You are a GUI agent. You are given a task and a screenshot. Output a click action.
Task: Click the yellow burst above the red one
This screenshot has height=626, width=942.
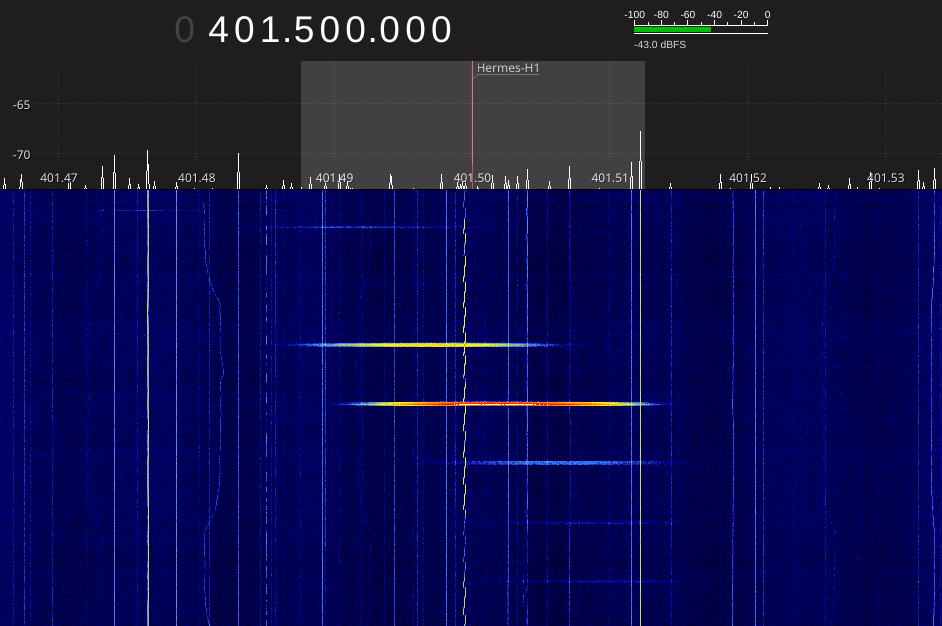tap(424, 345)
